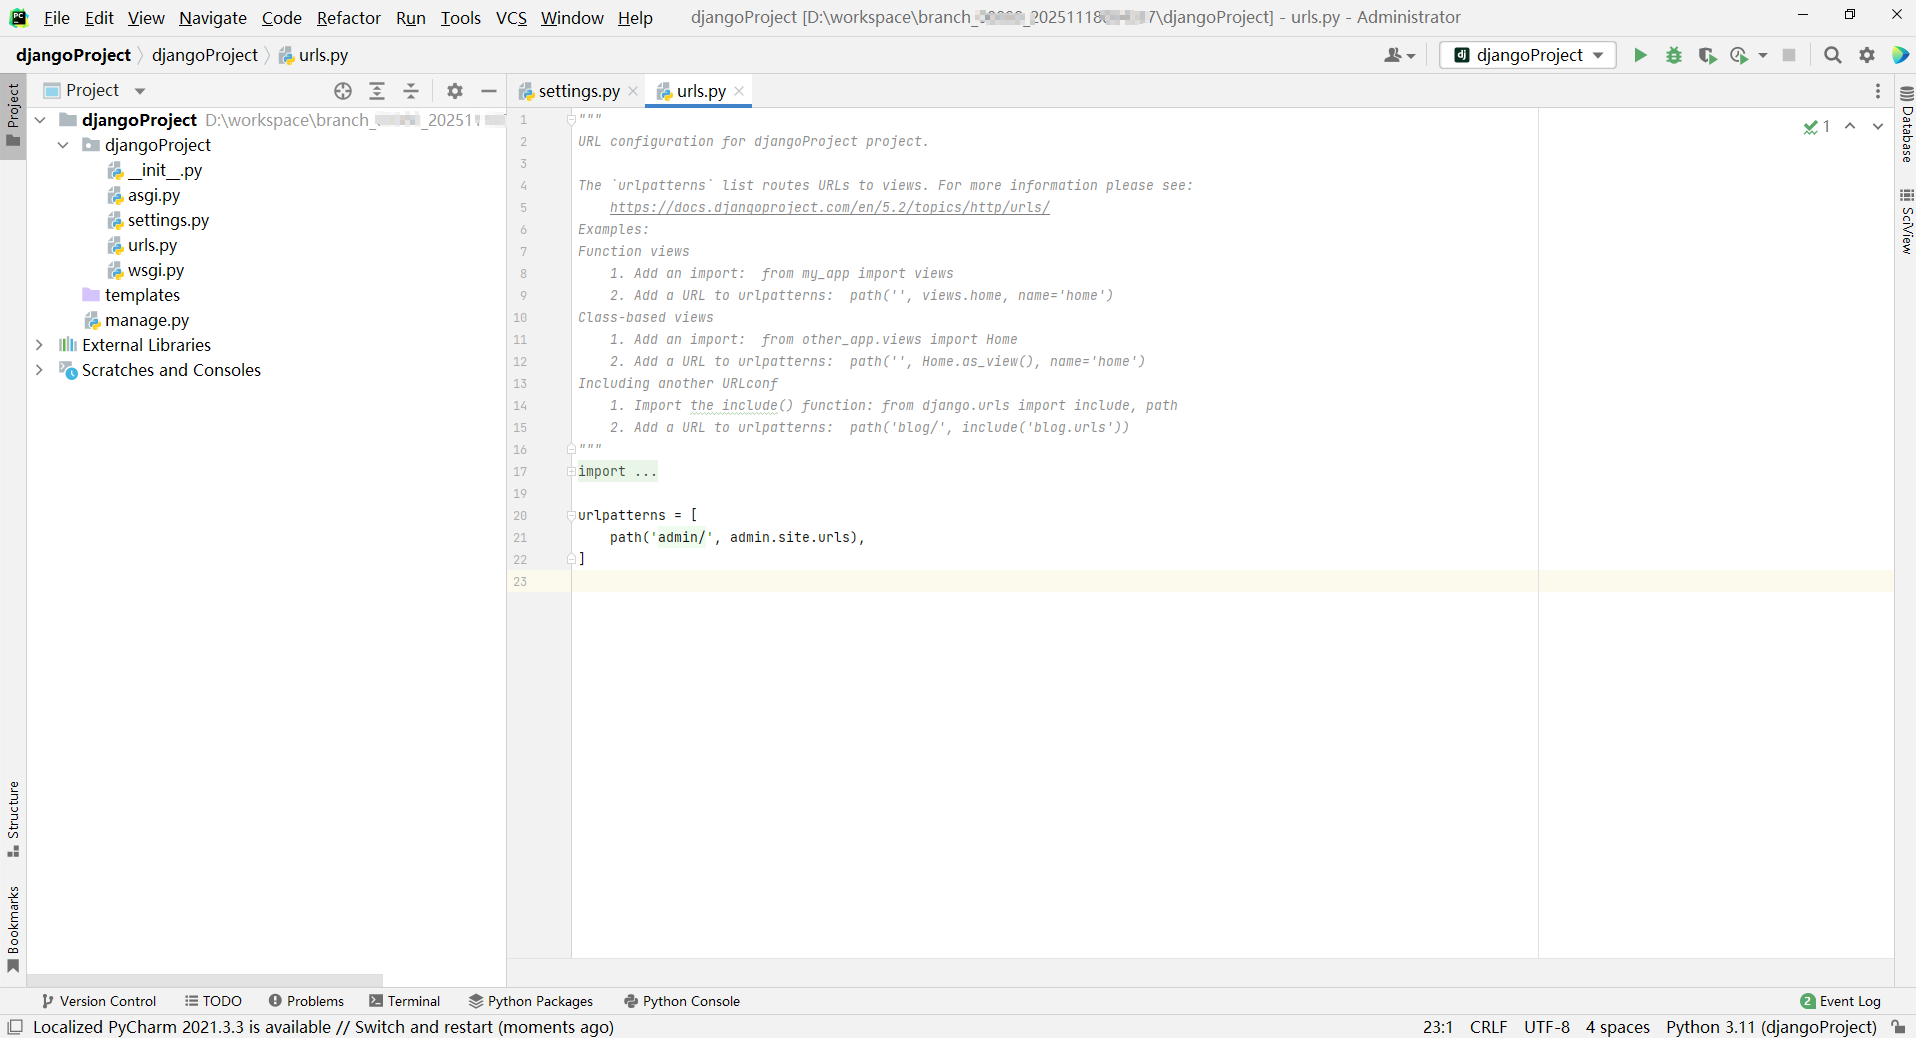Screen dimensions: 1916x1038
Task: Click the read-only lock icon in status bar
Action: coord(1898,1027)
